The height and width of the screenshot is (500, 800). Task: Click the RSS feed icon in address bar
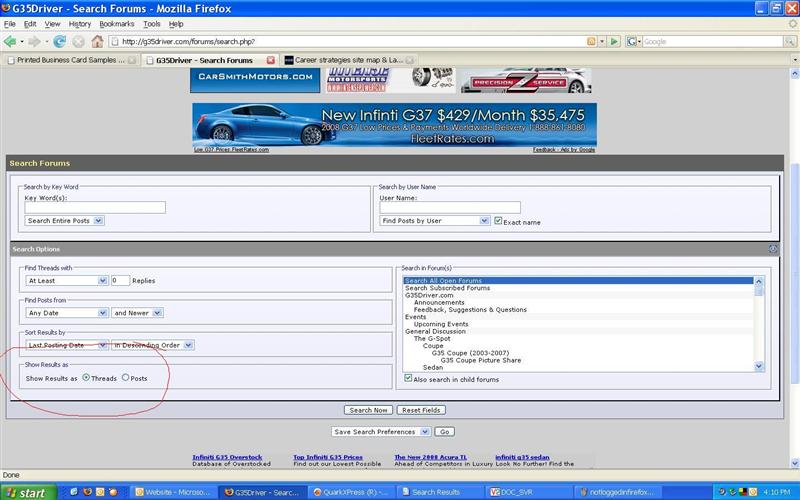pyautogui.click(x=591, y=41)
